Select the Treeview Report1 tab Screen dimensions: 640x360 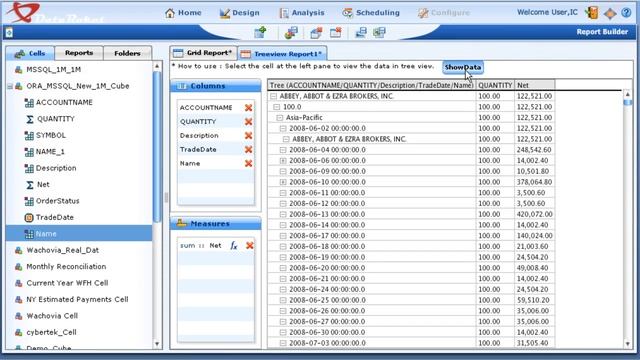pos(282,53)
